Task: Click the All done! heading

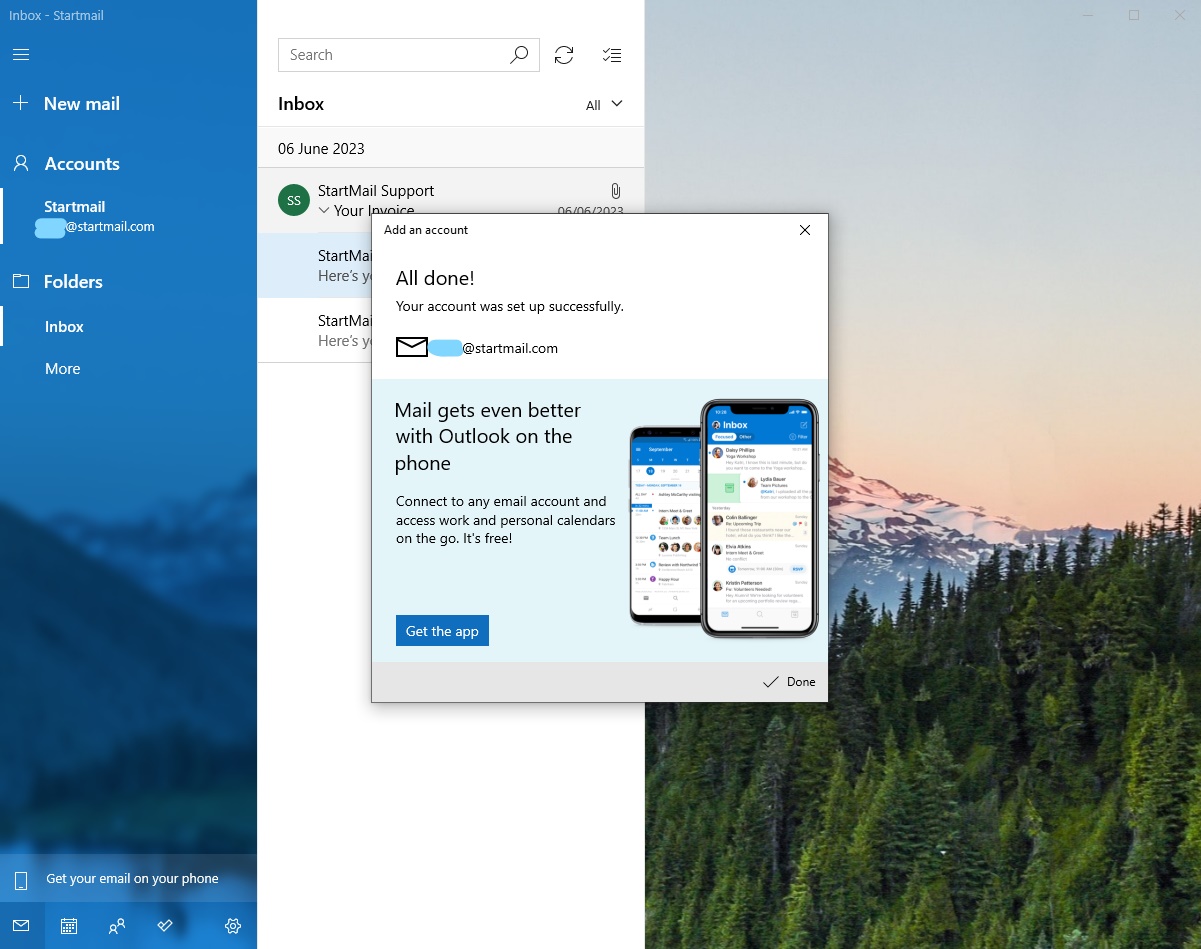Action: coord(435,278)
